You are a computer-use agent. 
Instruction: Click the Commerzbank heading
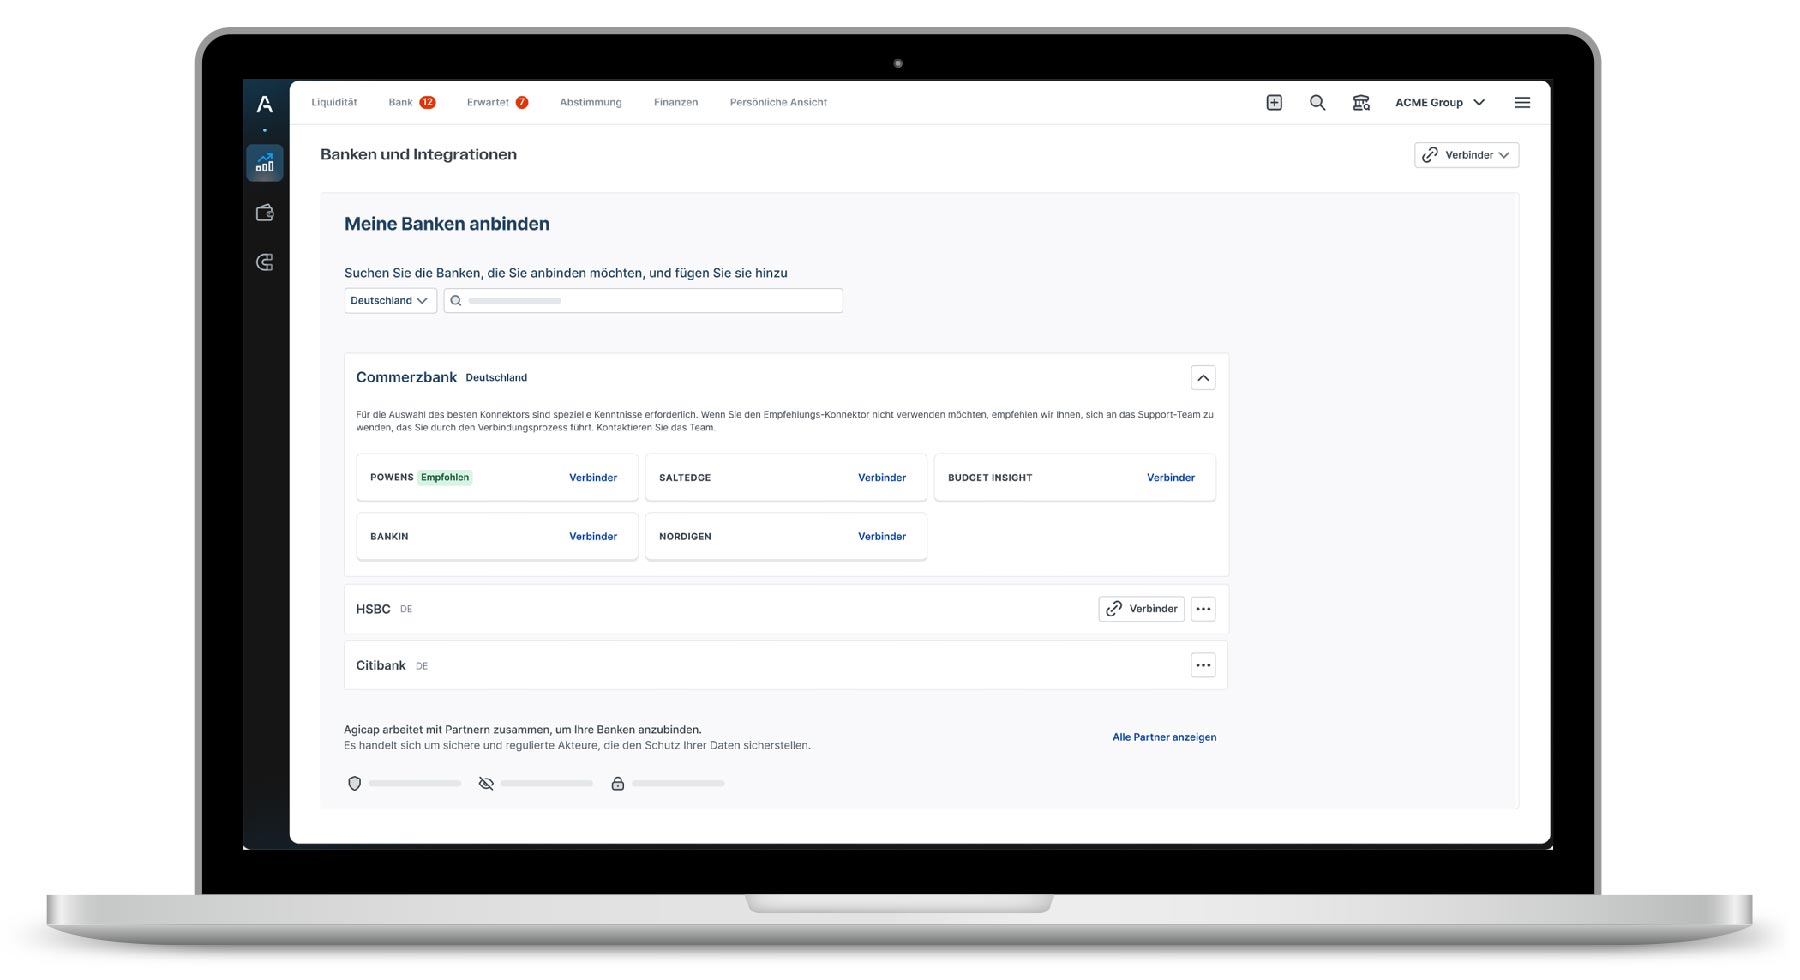[x=406, y=377]
